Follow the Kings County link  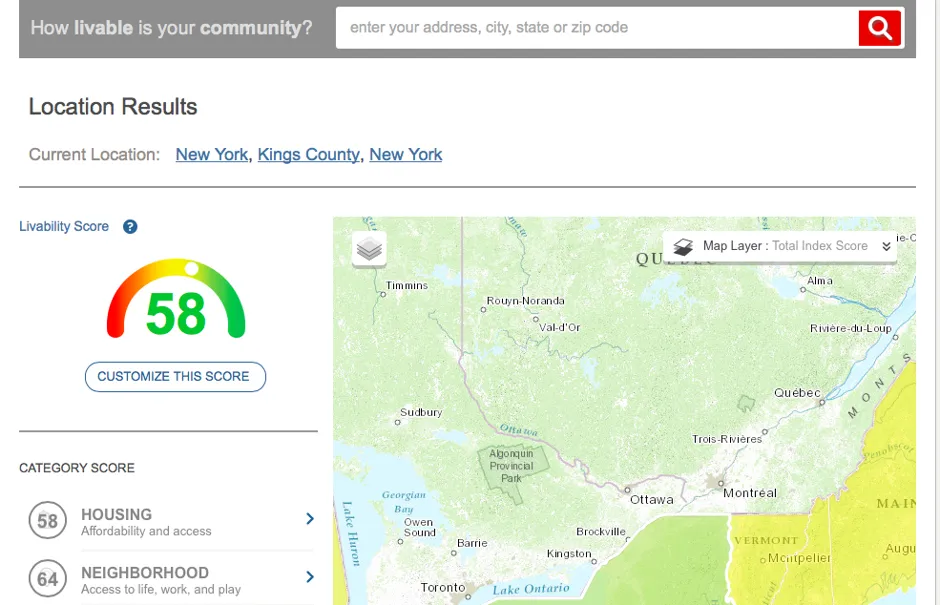click(308, 155)
